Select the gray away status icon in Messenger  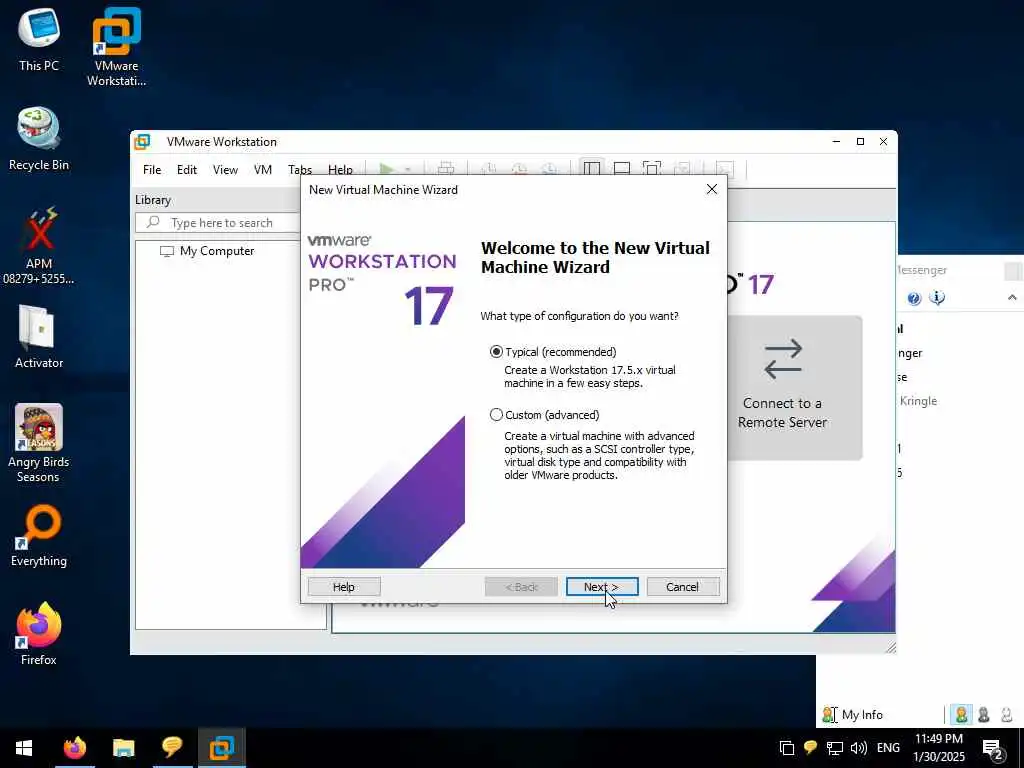tap(984, 714)
